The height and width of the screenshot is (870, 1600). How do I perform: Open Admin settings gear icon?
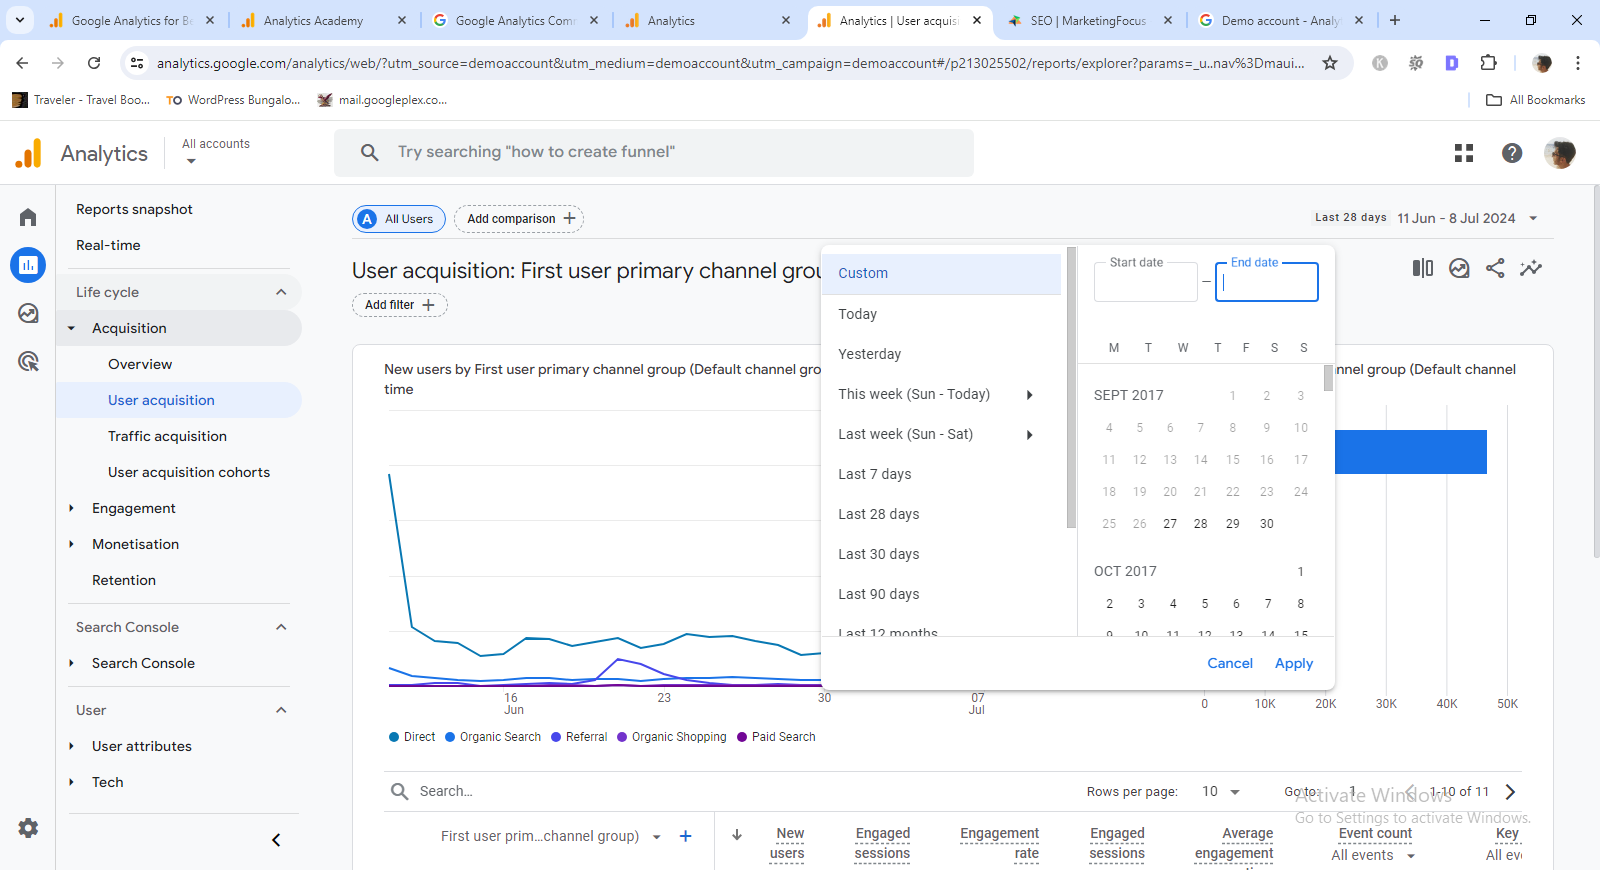coord(28,828)
